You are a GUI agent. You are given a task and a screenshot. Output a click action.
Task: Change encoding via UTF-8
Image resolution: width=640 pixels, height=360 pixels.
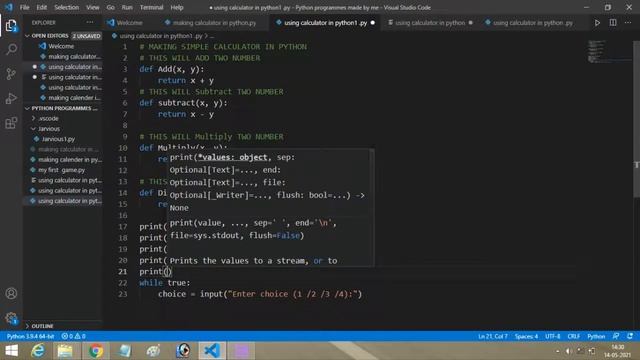[553, 336]
